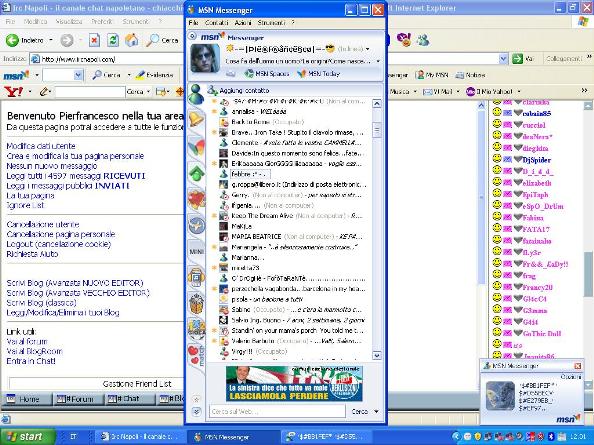Viewport: 594px width, 445px height.
Task: Click the contact list scrollbar up arrow
Action: (377, 103)
